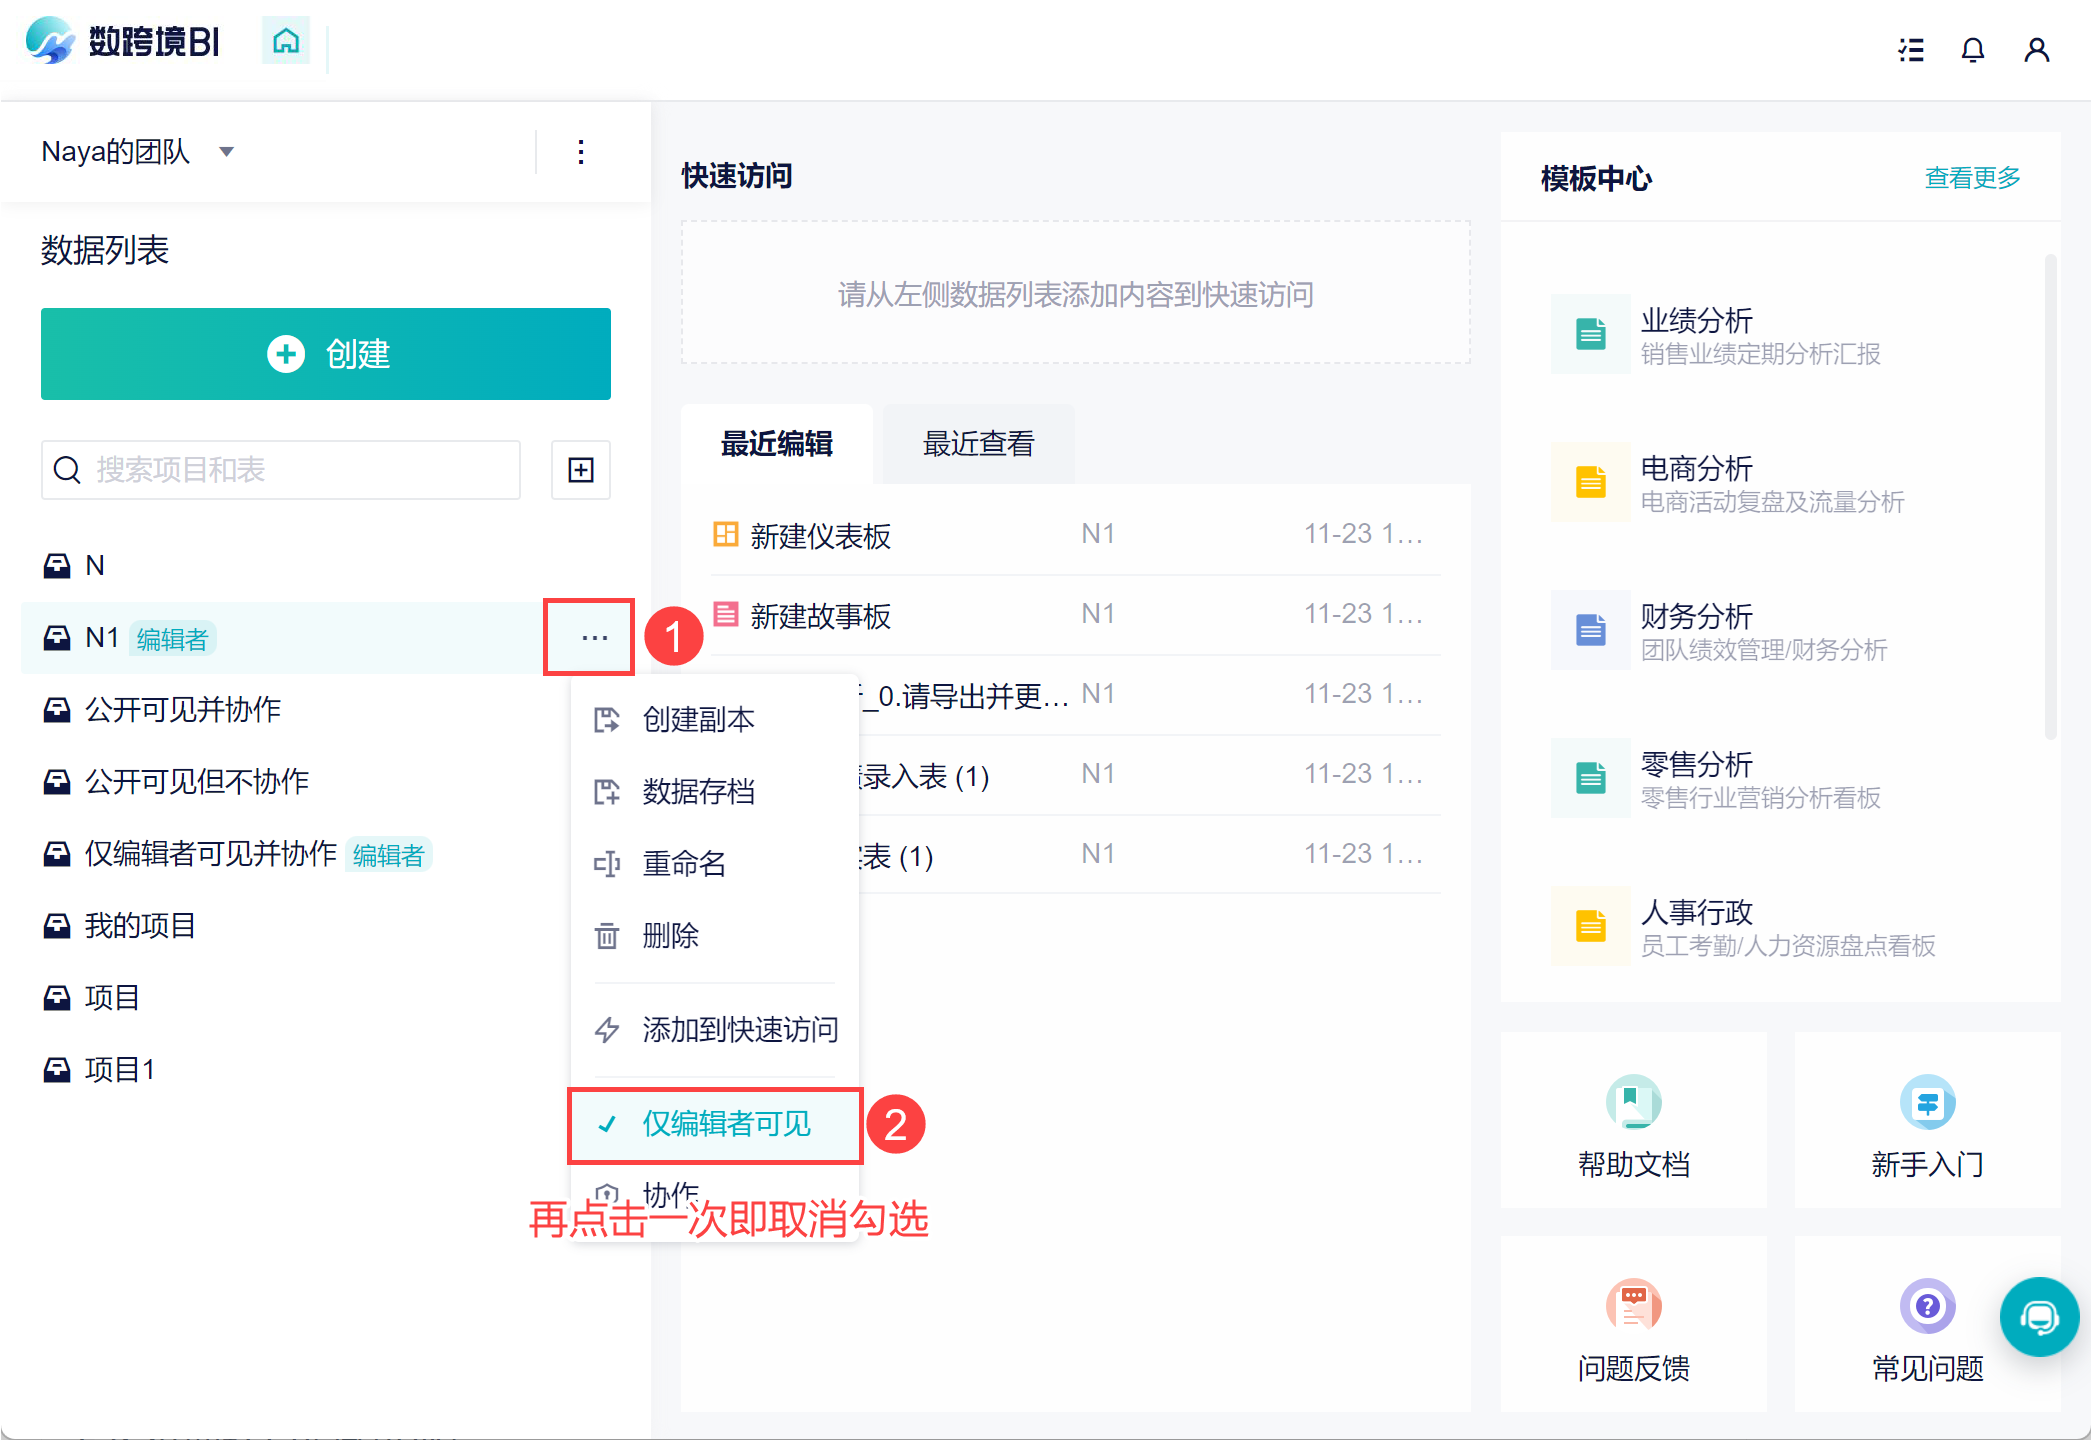This screenshot has height=1440, width=2091.
Task: Switch to 最近查看 tab
Action: [978, 444]
